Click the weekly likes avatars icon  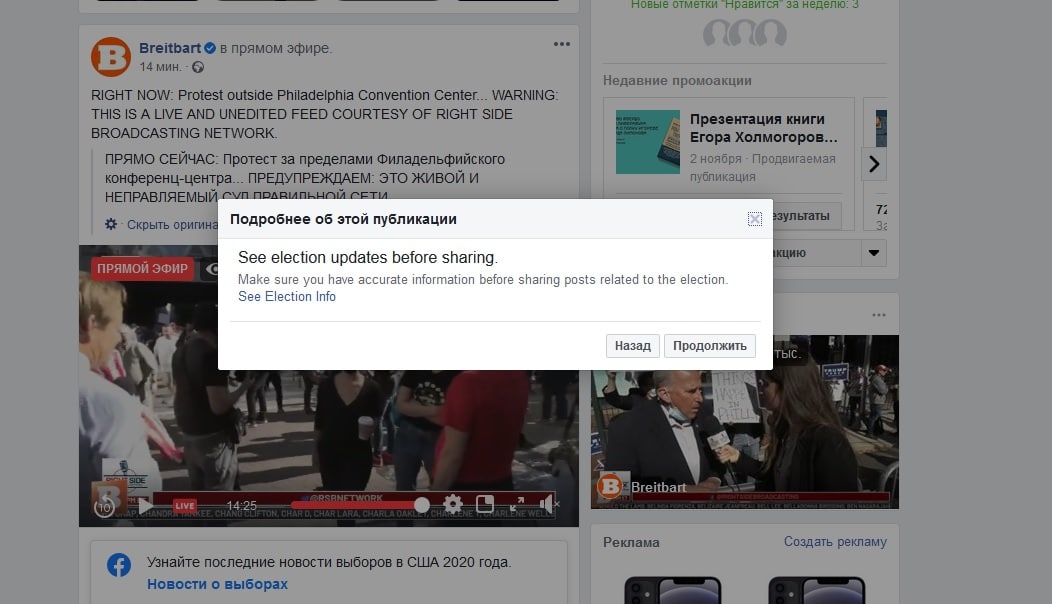(745, 32)
